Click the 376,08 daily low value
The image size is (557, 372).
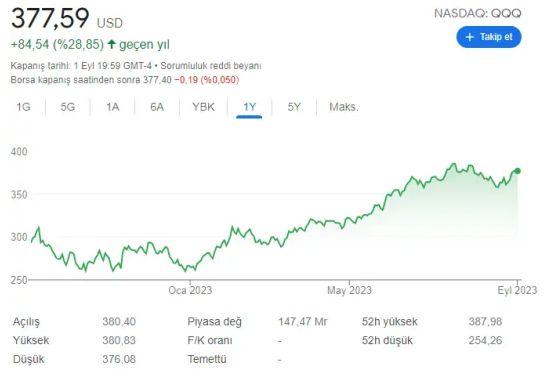click(x=119, y=359)
